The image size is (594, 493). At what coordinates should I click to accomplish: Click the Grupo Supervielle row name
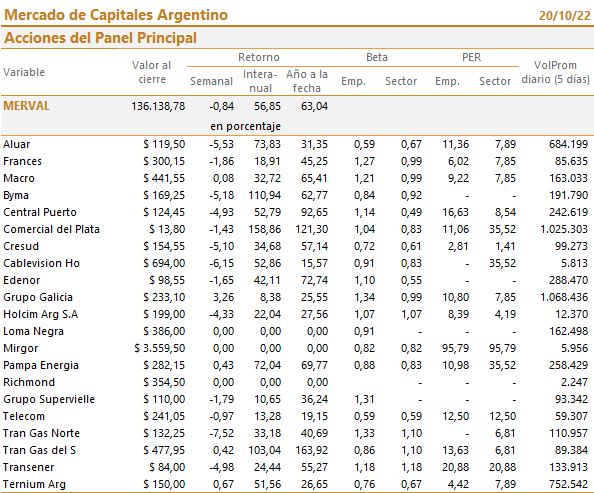[49, 399]
